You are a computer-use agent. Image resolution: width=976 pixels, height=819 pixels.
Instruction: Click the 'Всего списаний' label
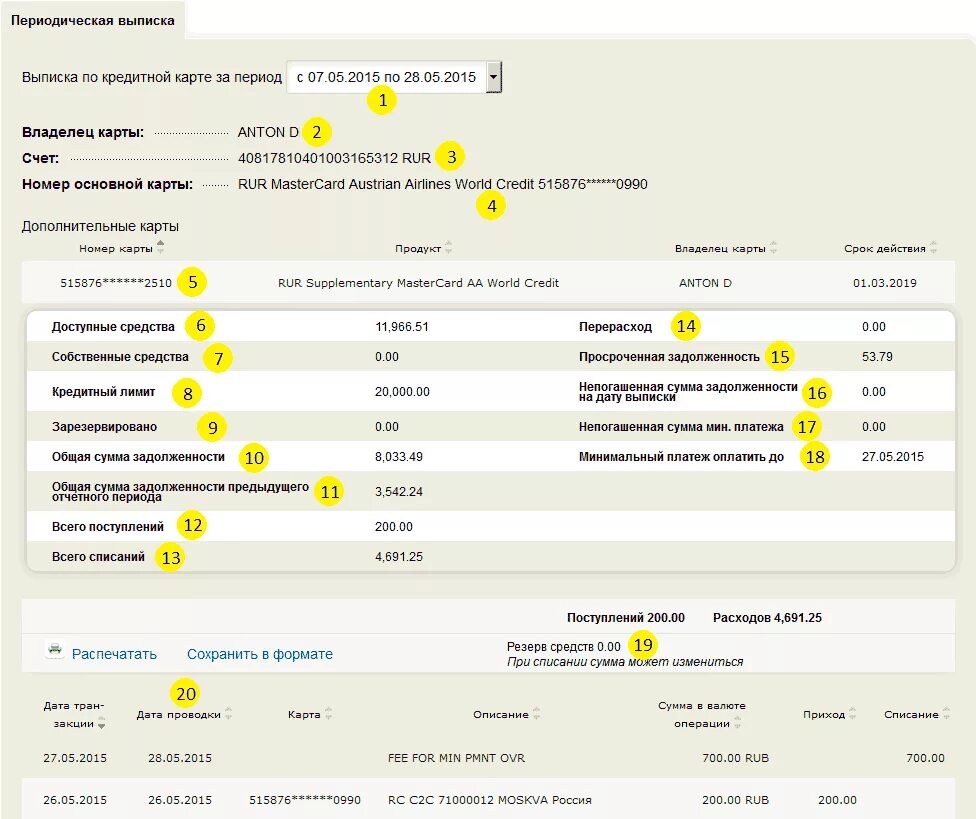coord(98,556)
